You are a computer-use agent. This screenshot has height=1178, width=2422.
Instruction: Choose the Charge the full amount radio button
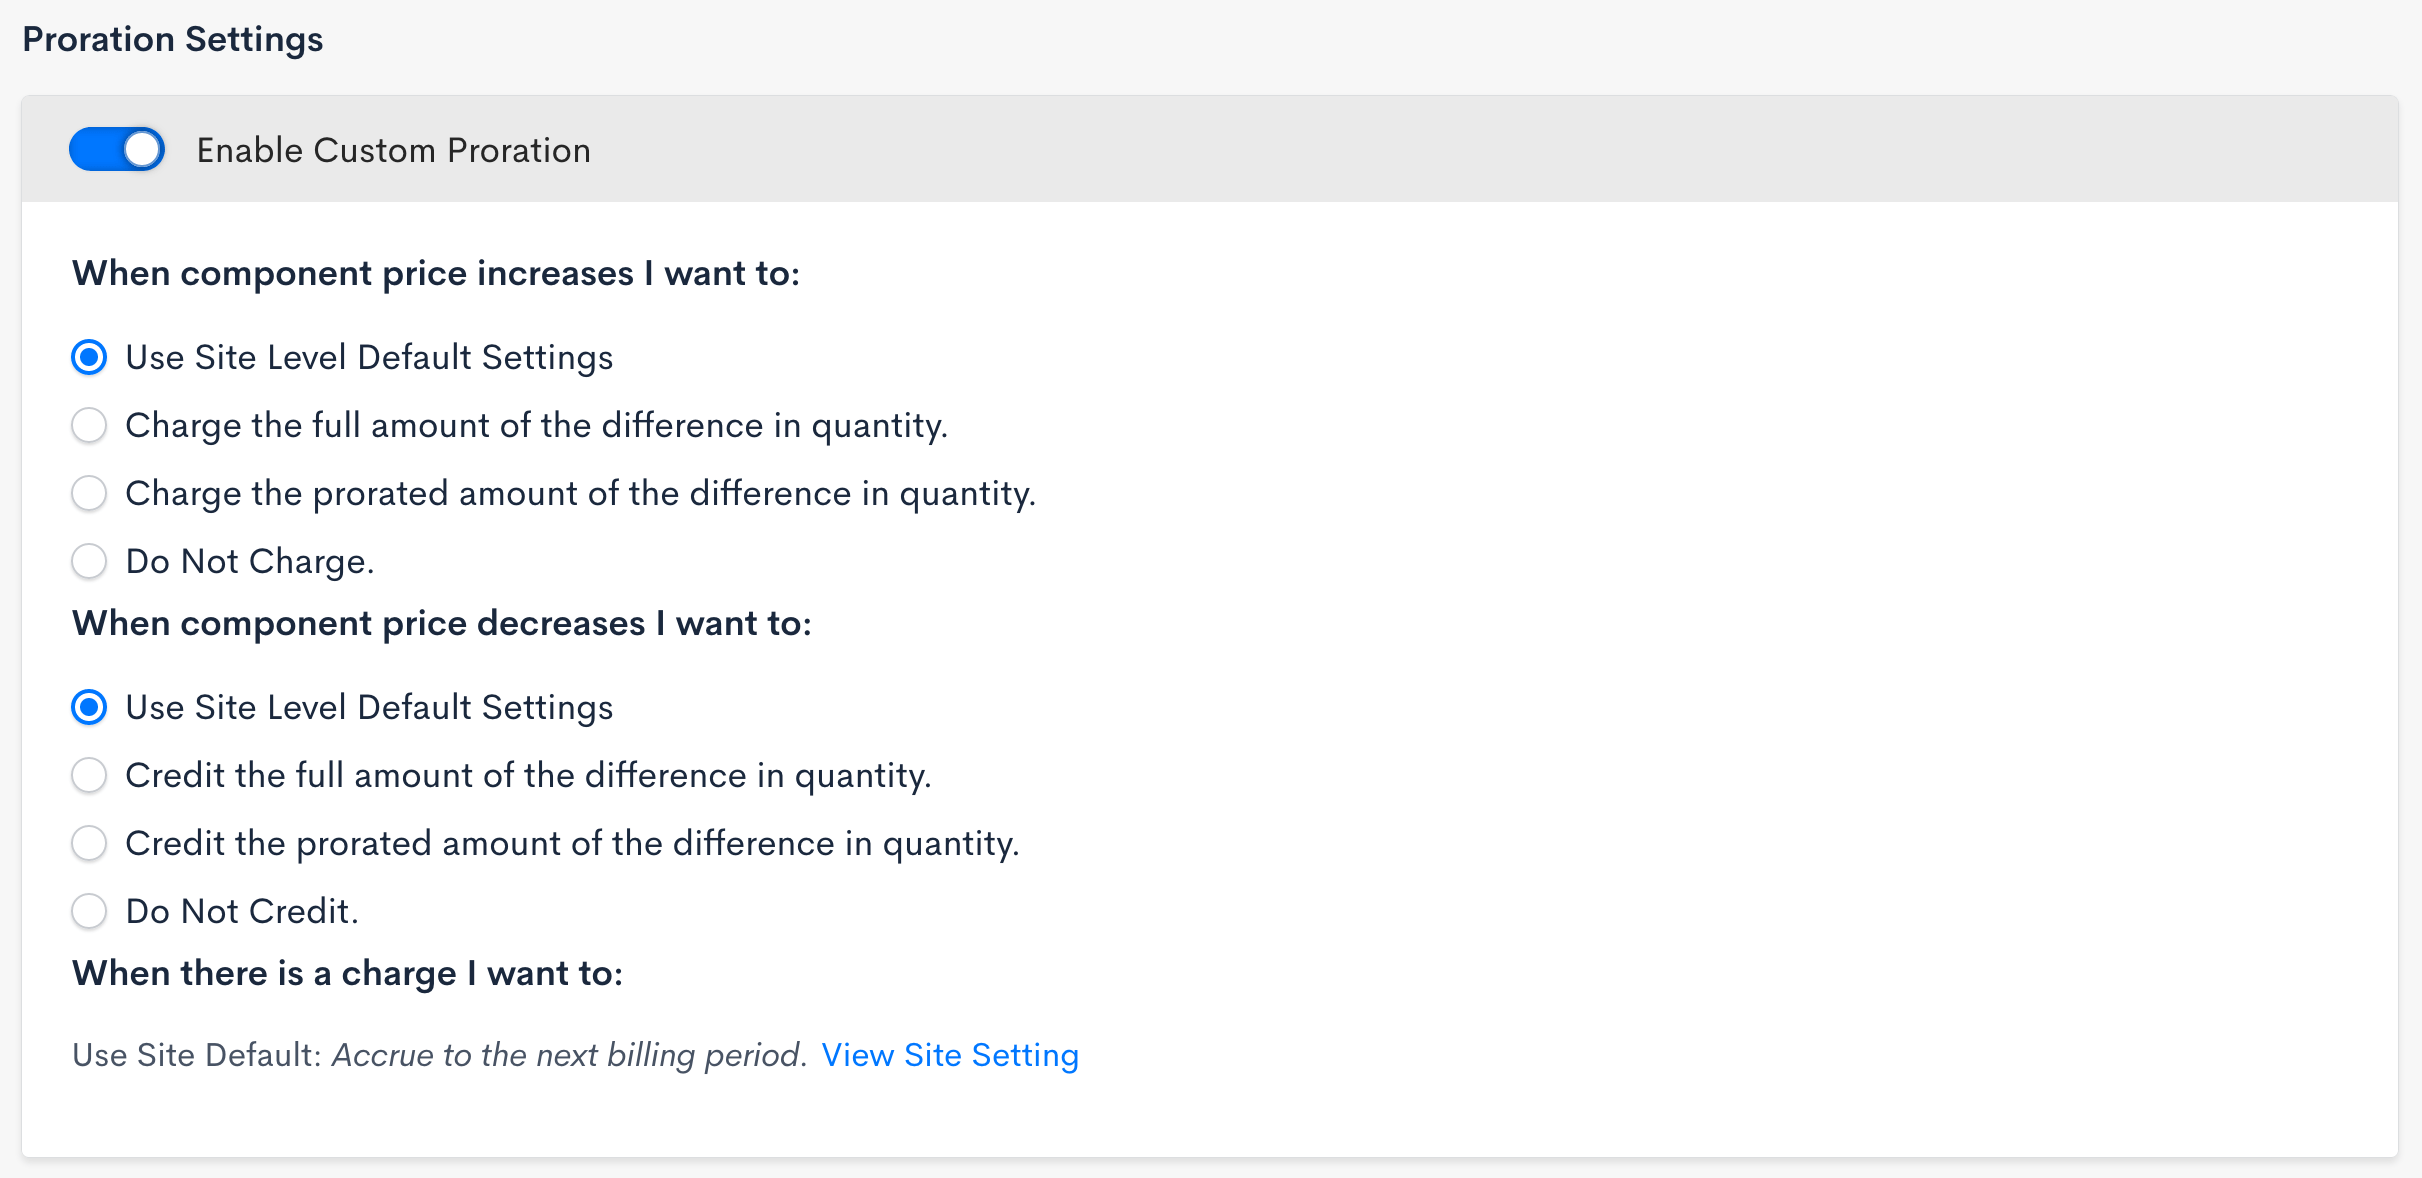pos(89,425)
